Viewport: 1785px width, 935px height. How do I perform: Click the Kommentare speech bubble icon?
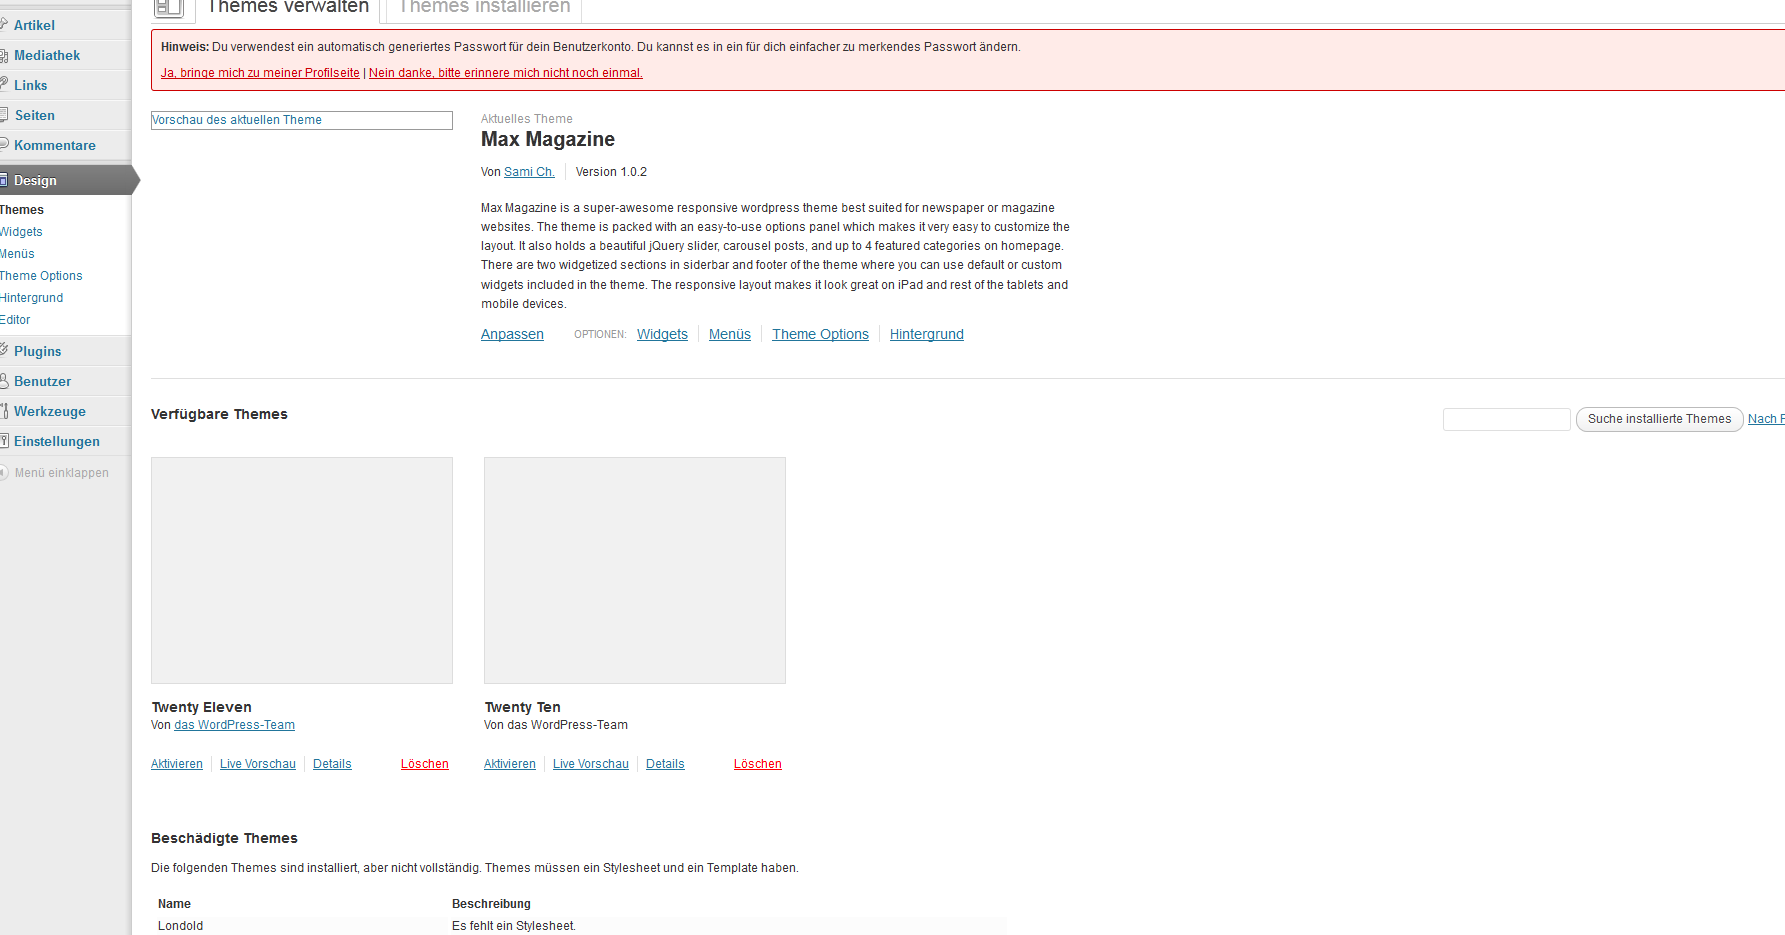(x=4, y=145)
